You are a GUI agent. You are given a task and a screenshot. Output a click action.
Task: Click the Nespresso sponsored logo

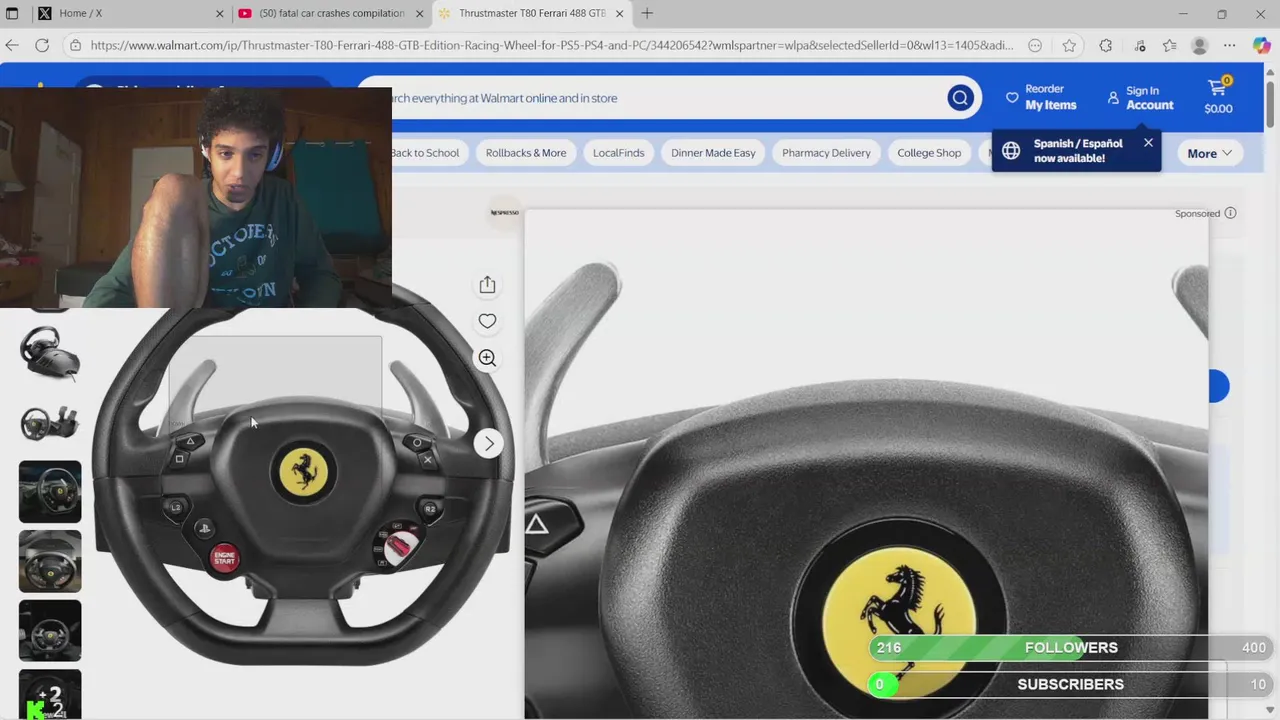pos(505,212)
